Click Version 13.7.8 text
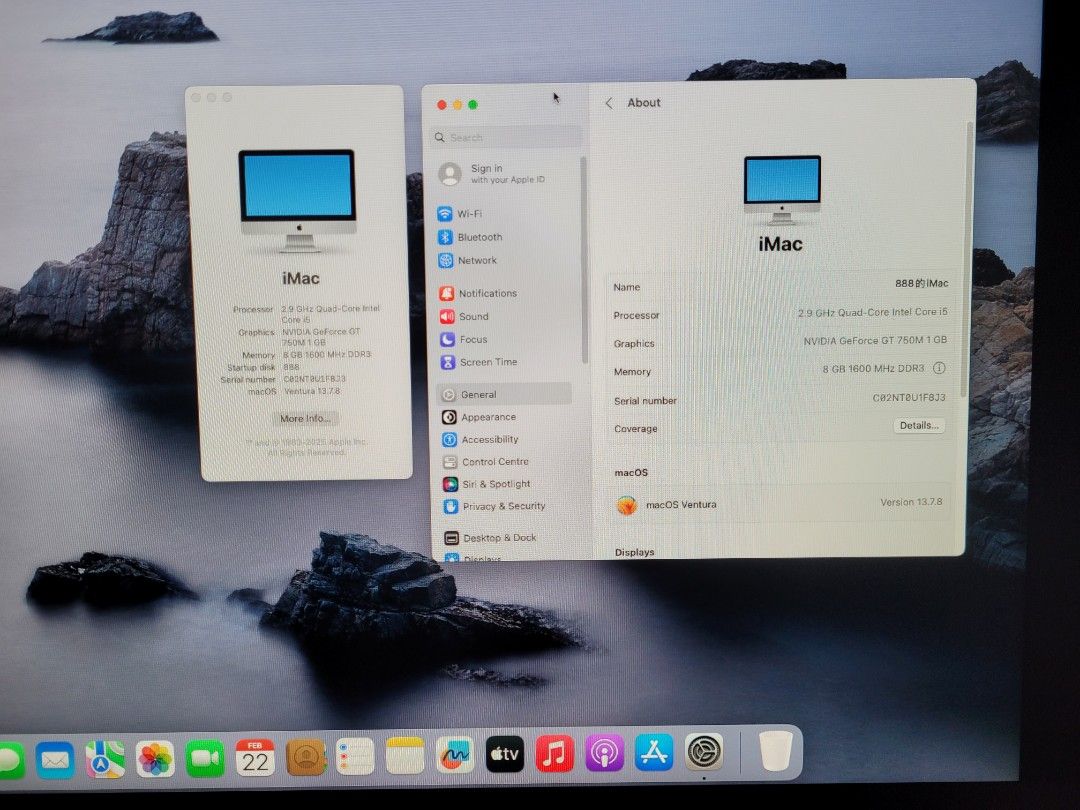Image resolution: width=1080 pixels, height=810 pixels. point(911,502)
